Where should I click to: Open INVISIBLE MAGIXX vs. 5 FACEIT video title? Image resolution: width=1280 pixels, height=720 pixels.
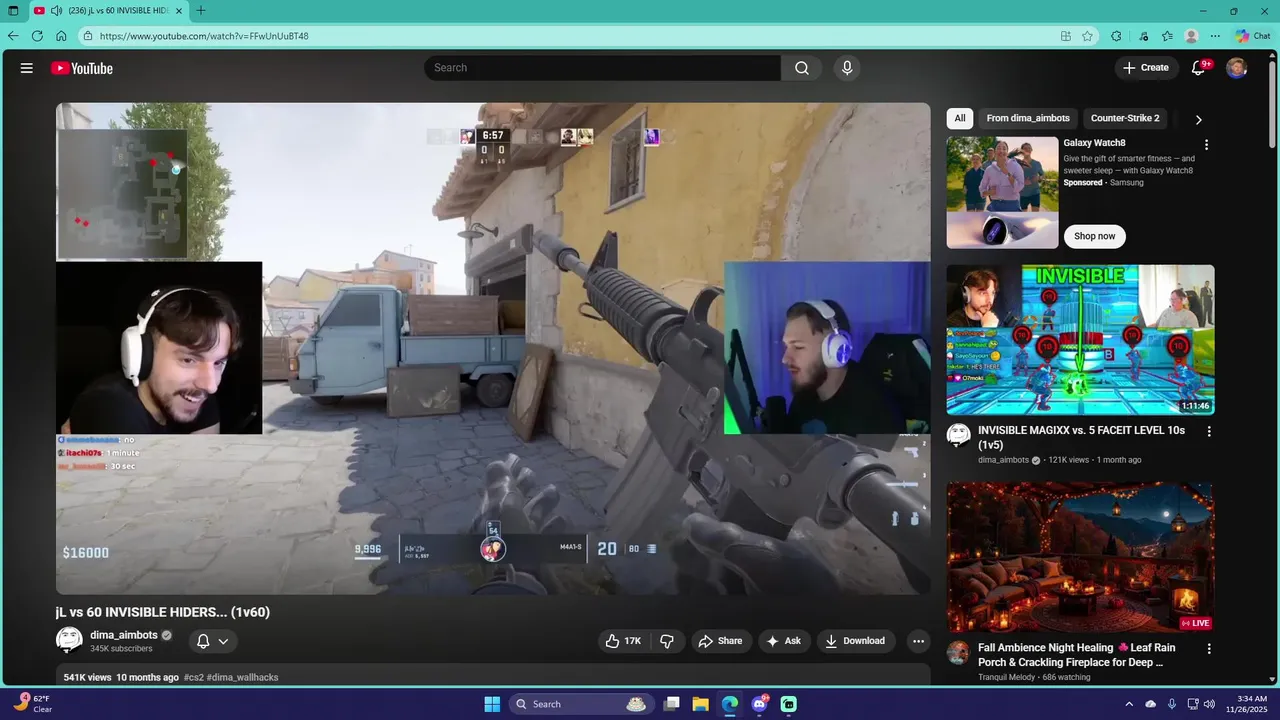(1081, 437)
